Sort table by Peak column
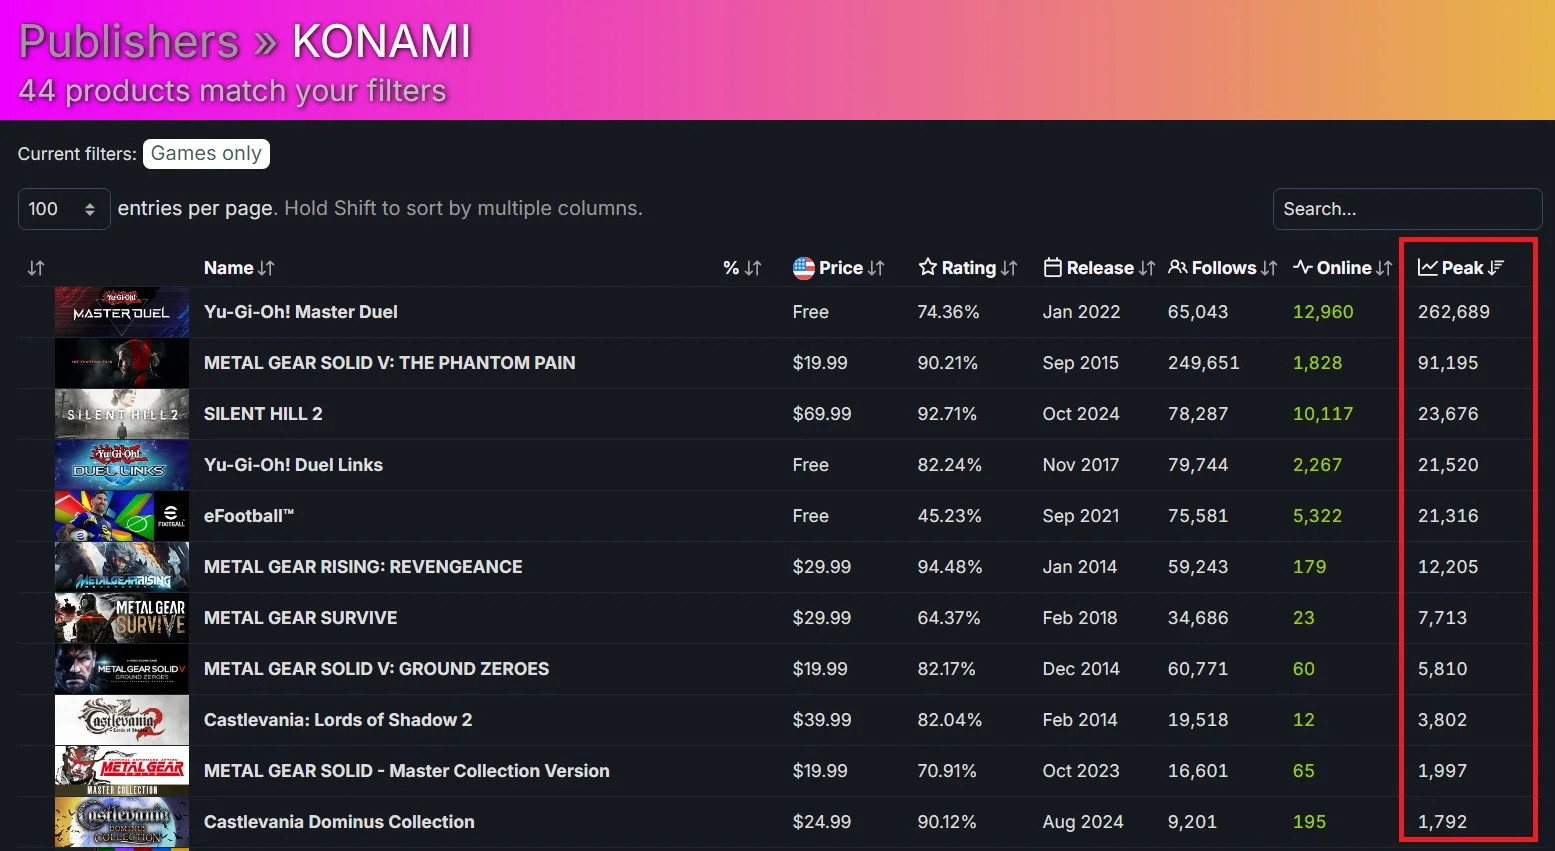 (x=1461, y=268)
